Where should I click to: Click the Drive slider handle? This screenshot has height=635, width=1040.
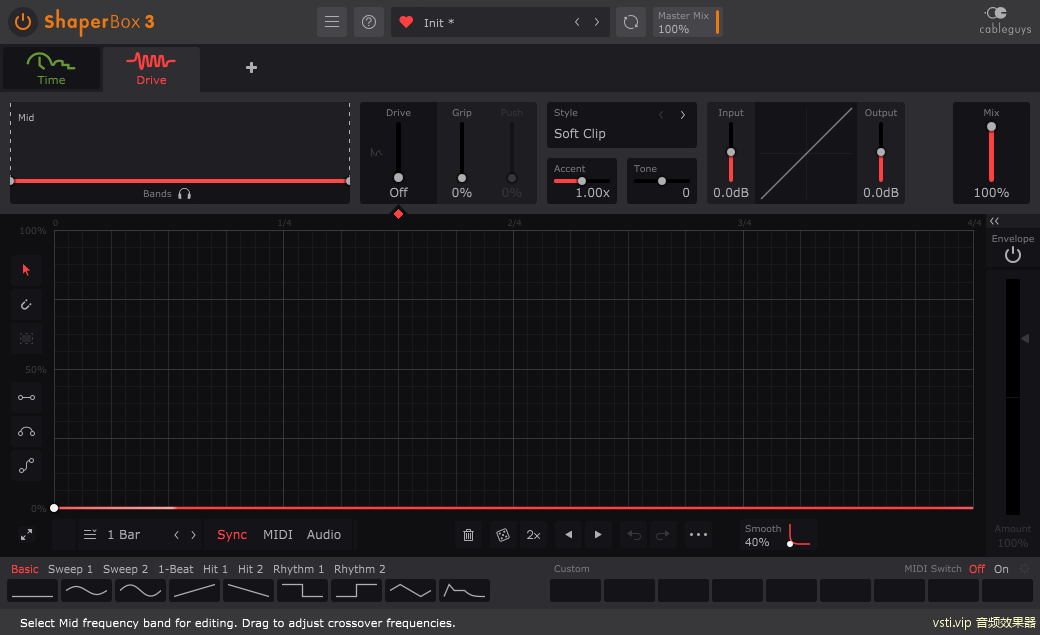tap(398, 178)
